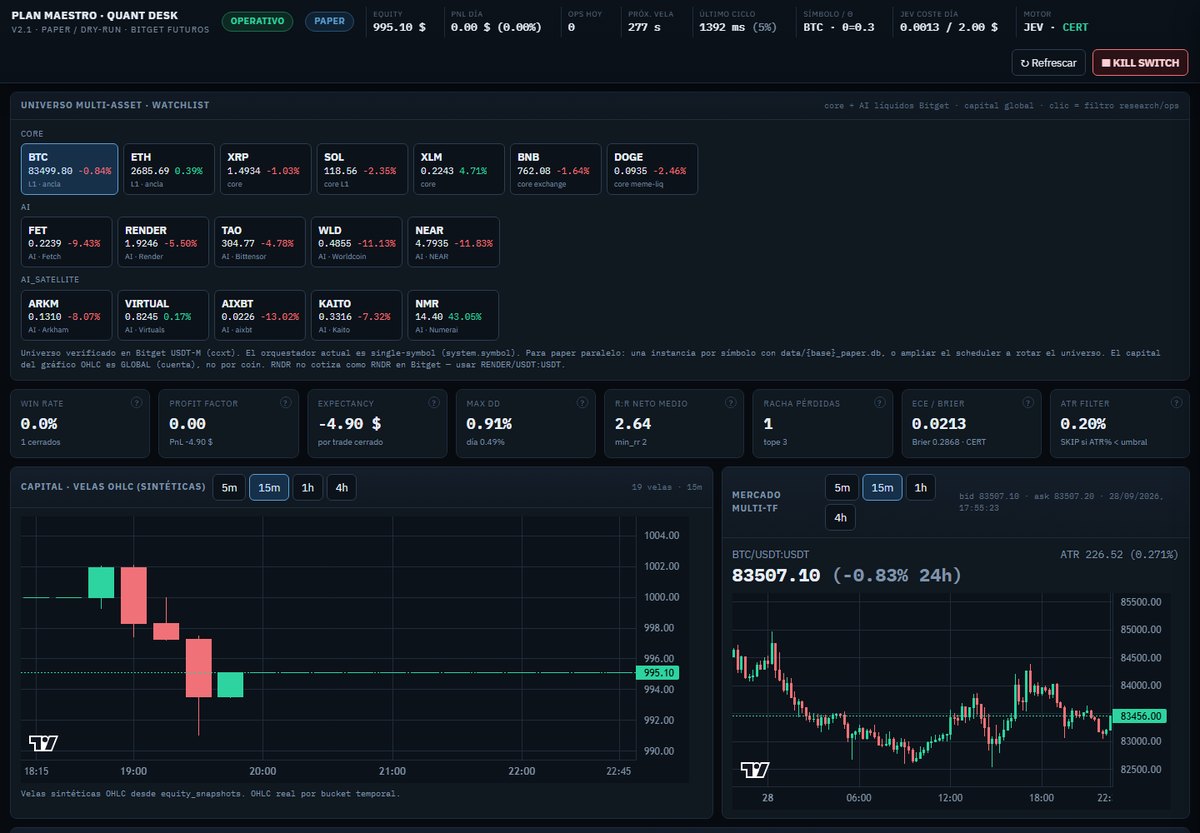The height and width of the screenshot is (833, 1200).
Task: Click the PAPER mode badge
Action: click(x=327, y=21)
